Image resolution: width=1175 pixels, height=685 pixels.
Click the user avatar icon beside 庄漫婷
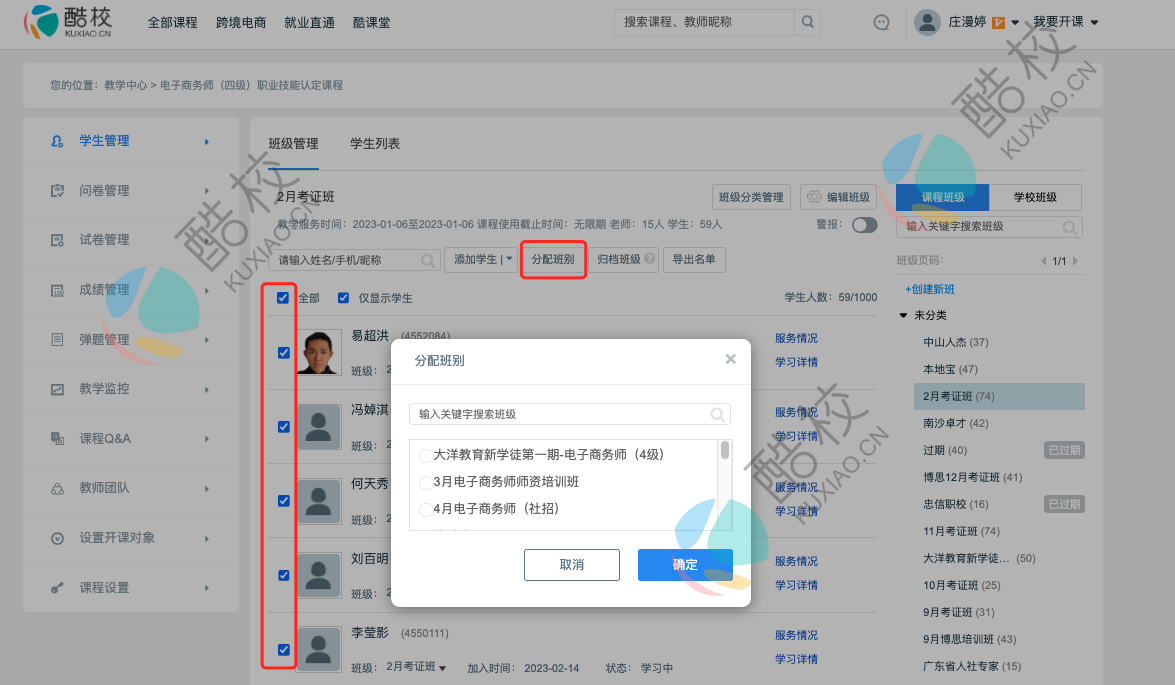(x=927, y=22)
